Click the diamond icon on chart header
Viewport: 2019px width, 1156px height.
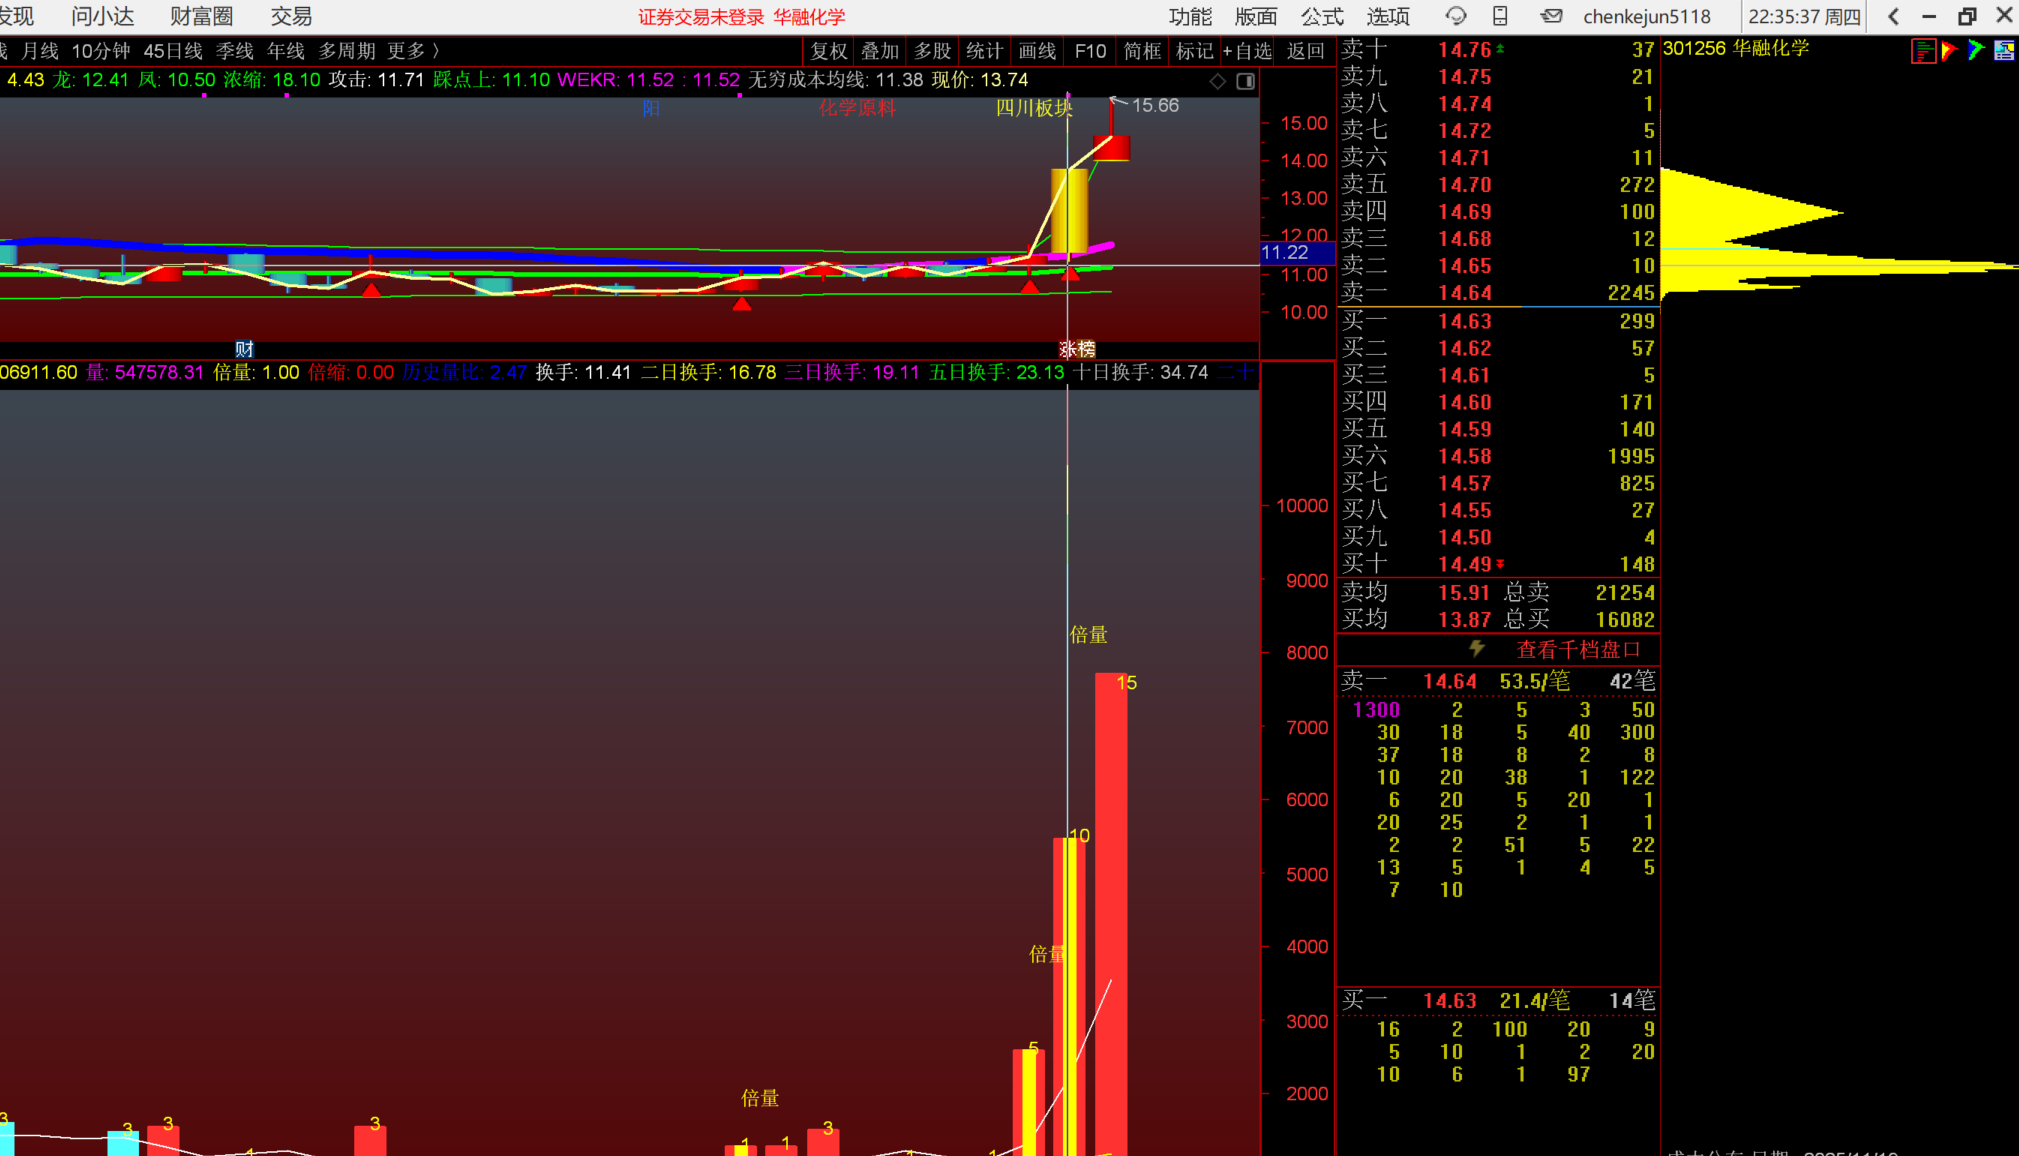(1217, 81)
